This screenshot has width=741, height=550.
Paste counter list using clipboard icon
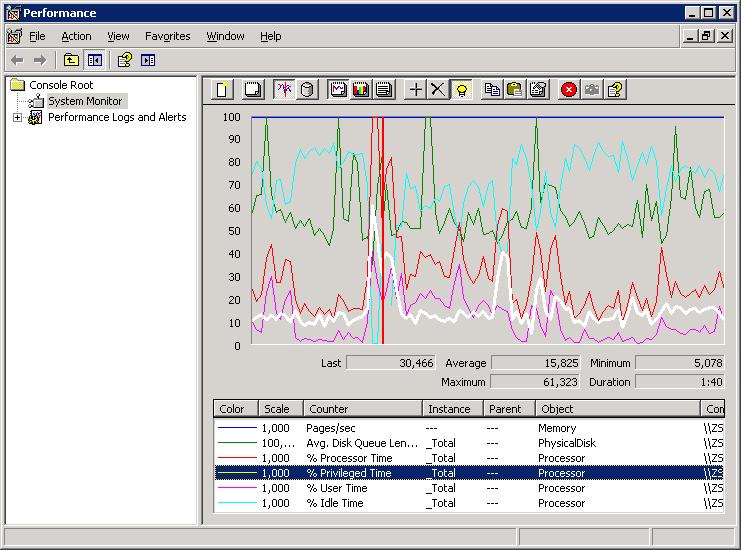click(514, 90)
